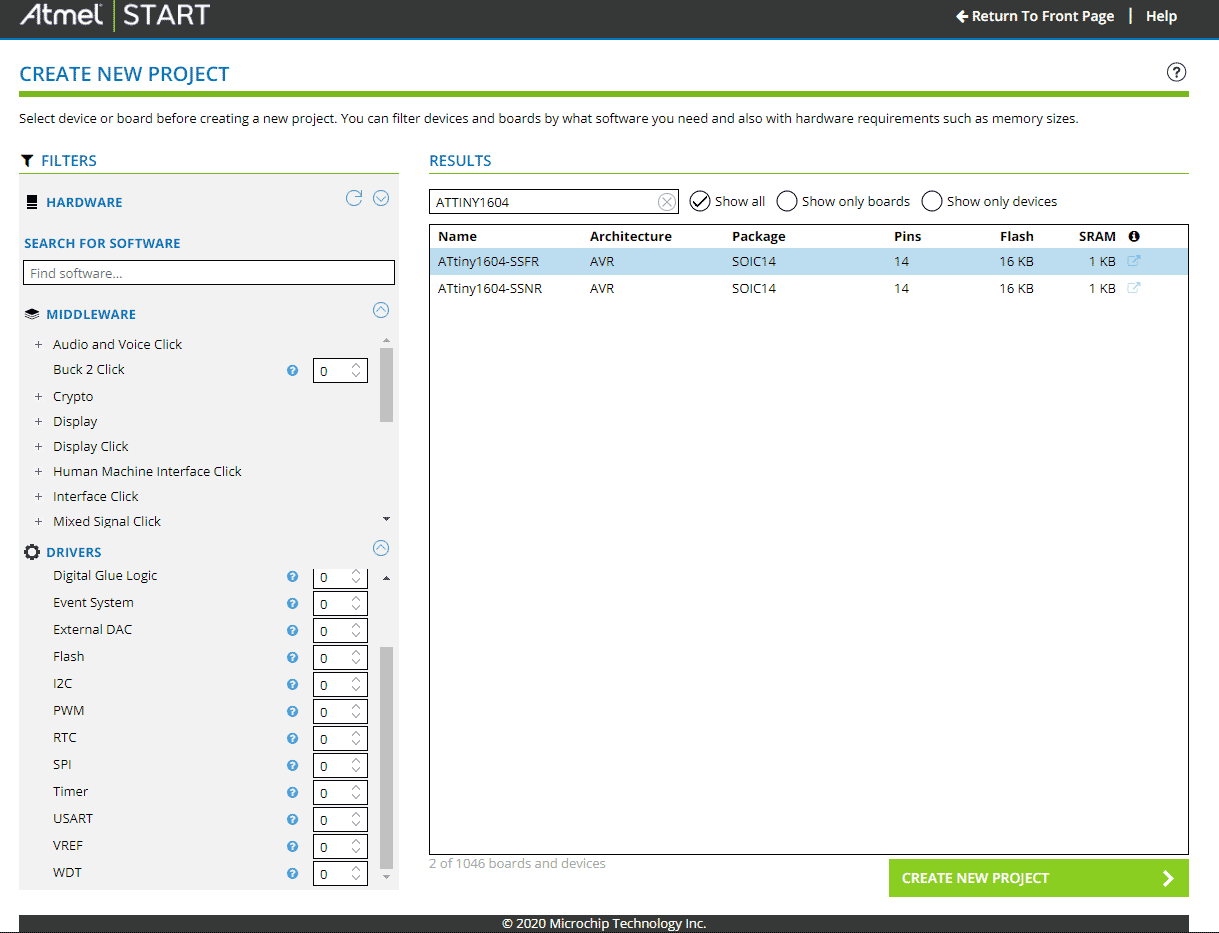
Task: Show help for WDT driver
Action: tap(293, 873)
